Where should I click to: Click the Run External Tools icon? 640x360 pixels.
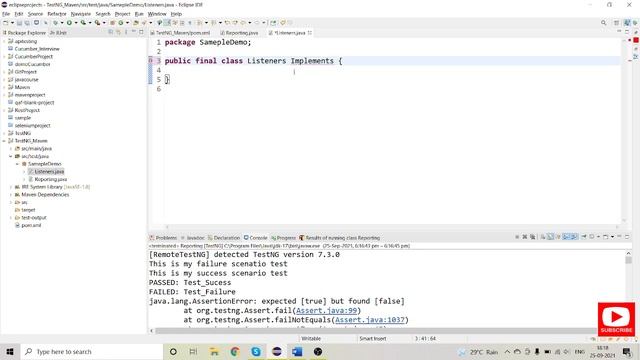pos(97,23)
